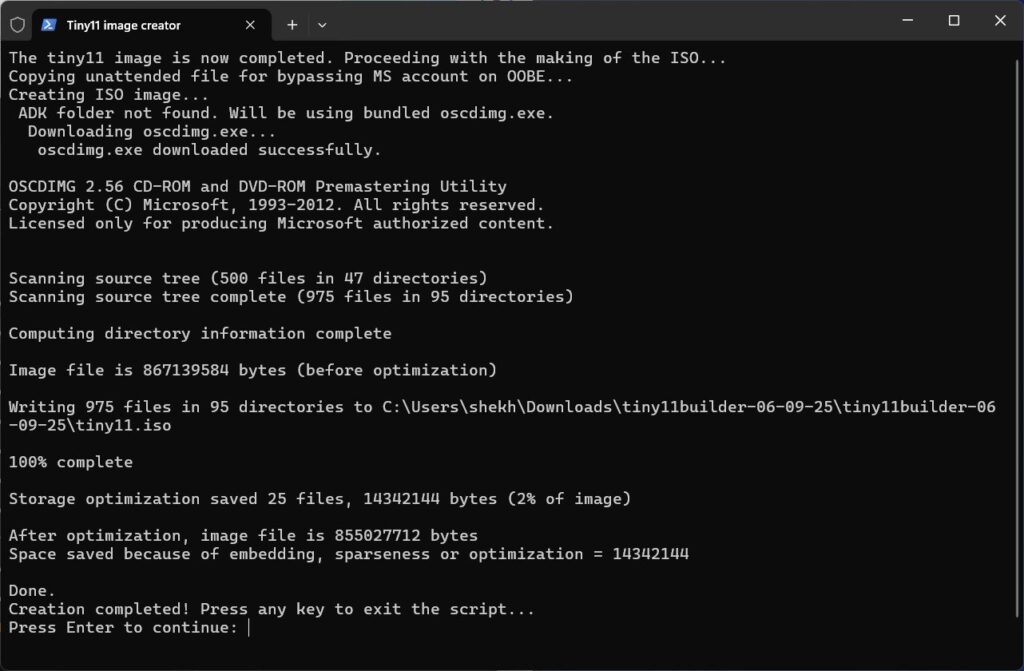Open a new terminal tab with the plus icon
This screenshot has height=671, width=1024.
click(289, 25)
